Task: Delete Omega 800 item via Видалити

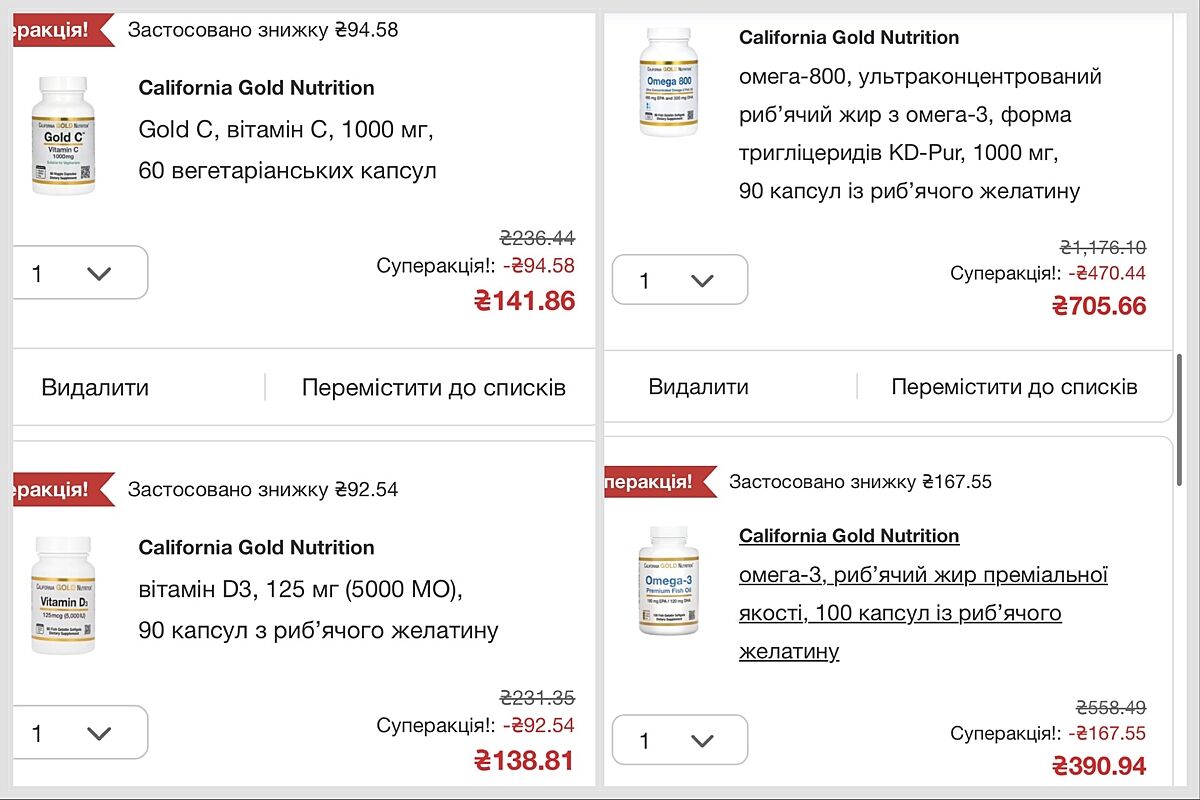Action: tap(698, 387)
